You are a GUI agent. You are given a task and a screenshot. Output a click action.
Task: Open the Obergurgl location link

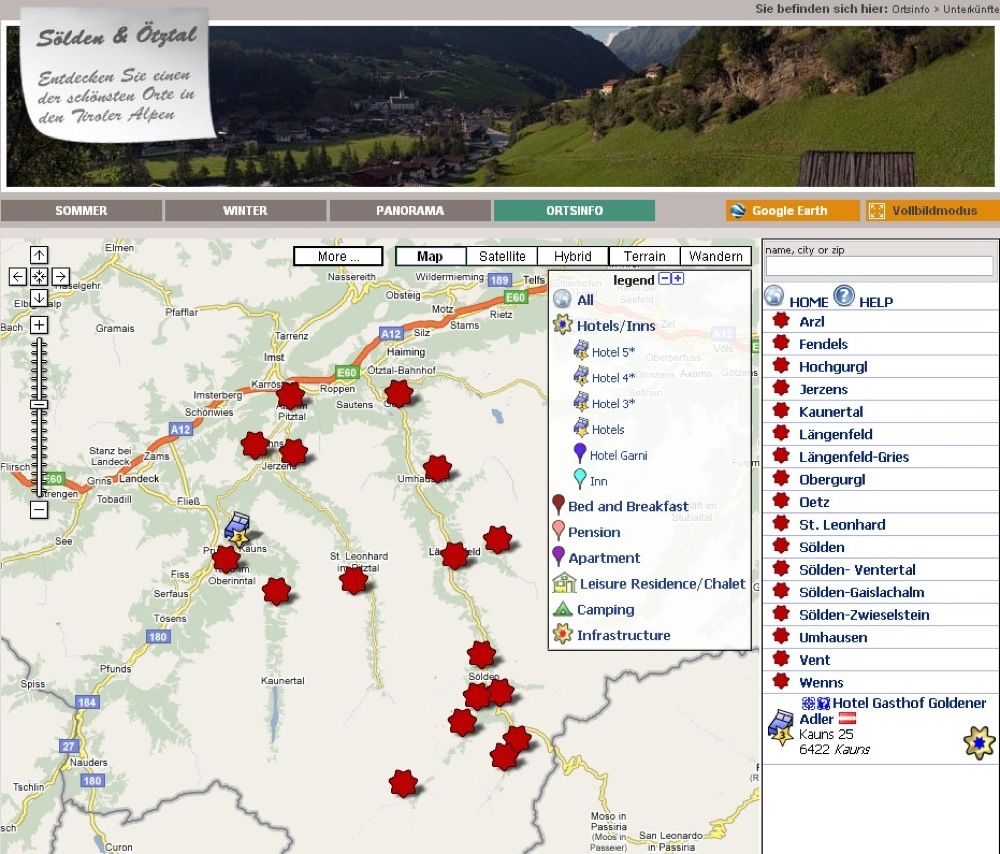[x=832, y=480]
